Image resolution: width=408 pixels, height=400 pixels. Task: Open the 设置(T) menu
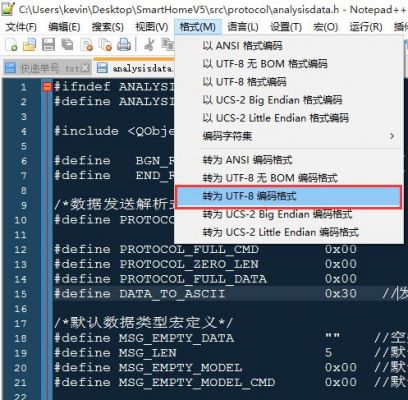pyautogui.click(x=286, y=27)
